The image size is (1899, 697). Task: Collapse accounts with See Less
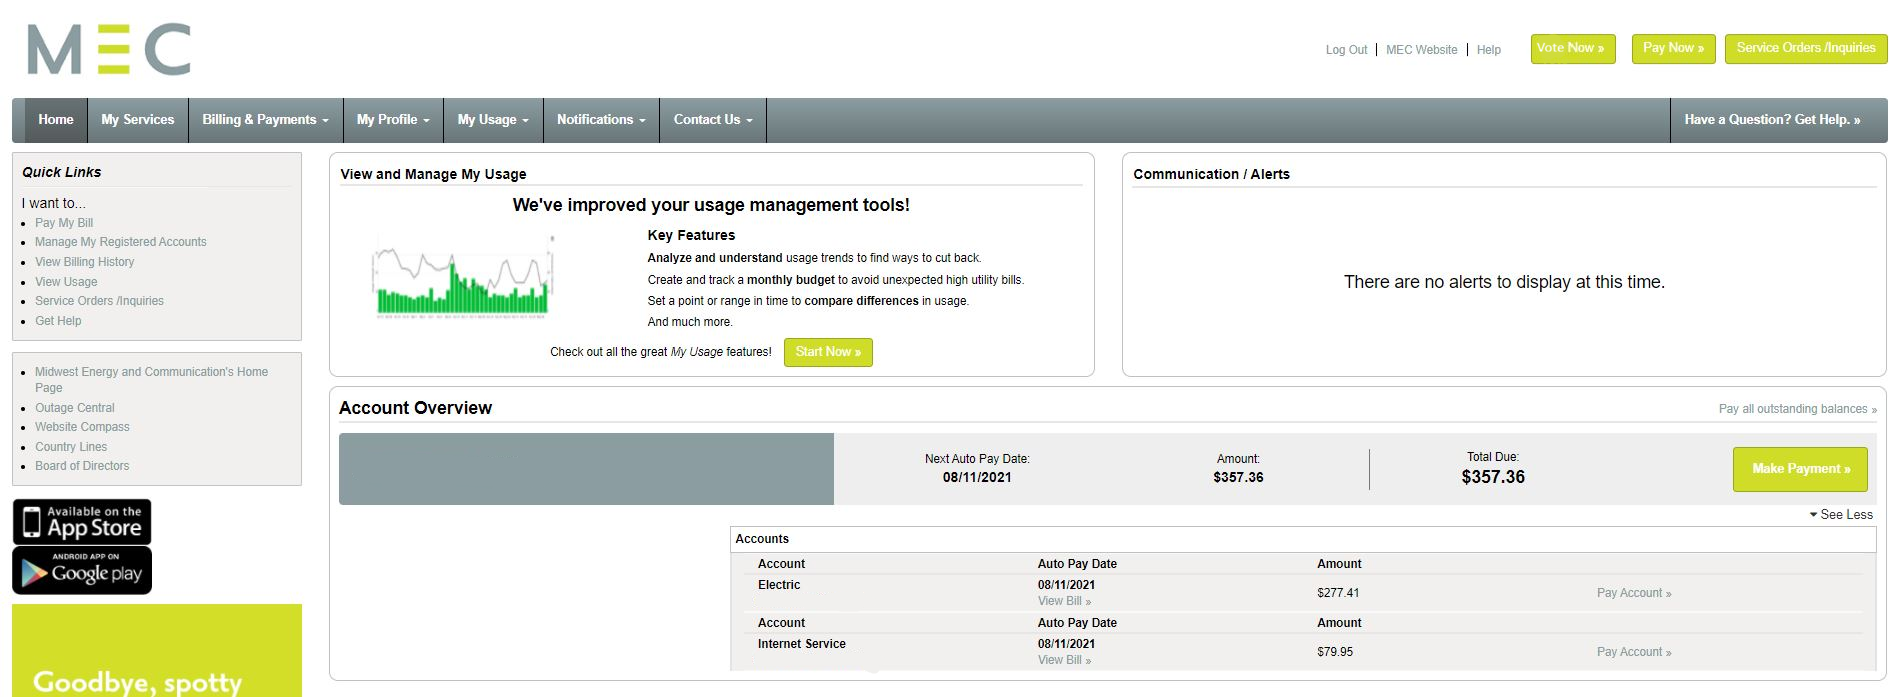point(1841,515)
